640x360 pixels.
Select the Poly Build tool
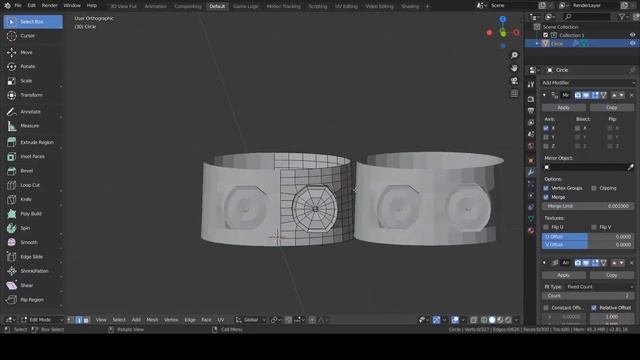tap(33, 213)
